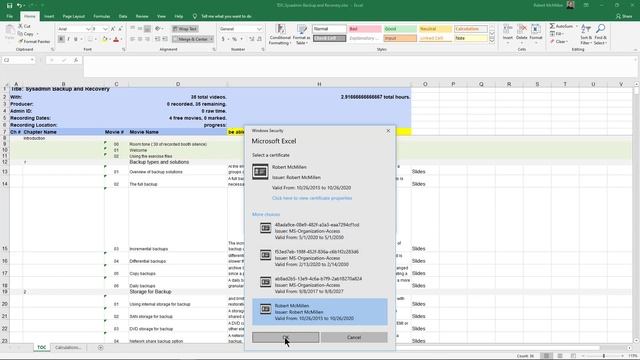Apply the Note cell style
640x360 pixels.
[471, 38]
